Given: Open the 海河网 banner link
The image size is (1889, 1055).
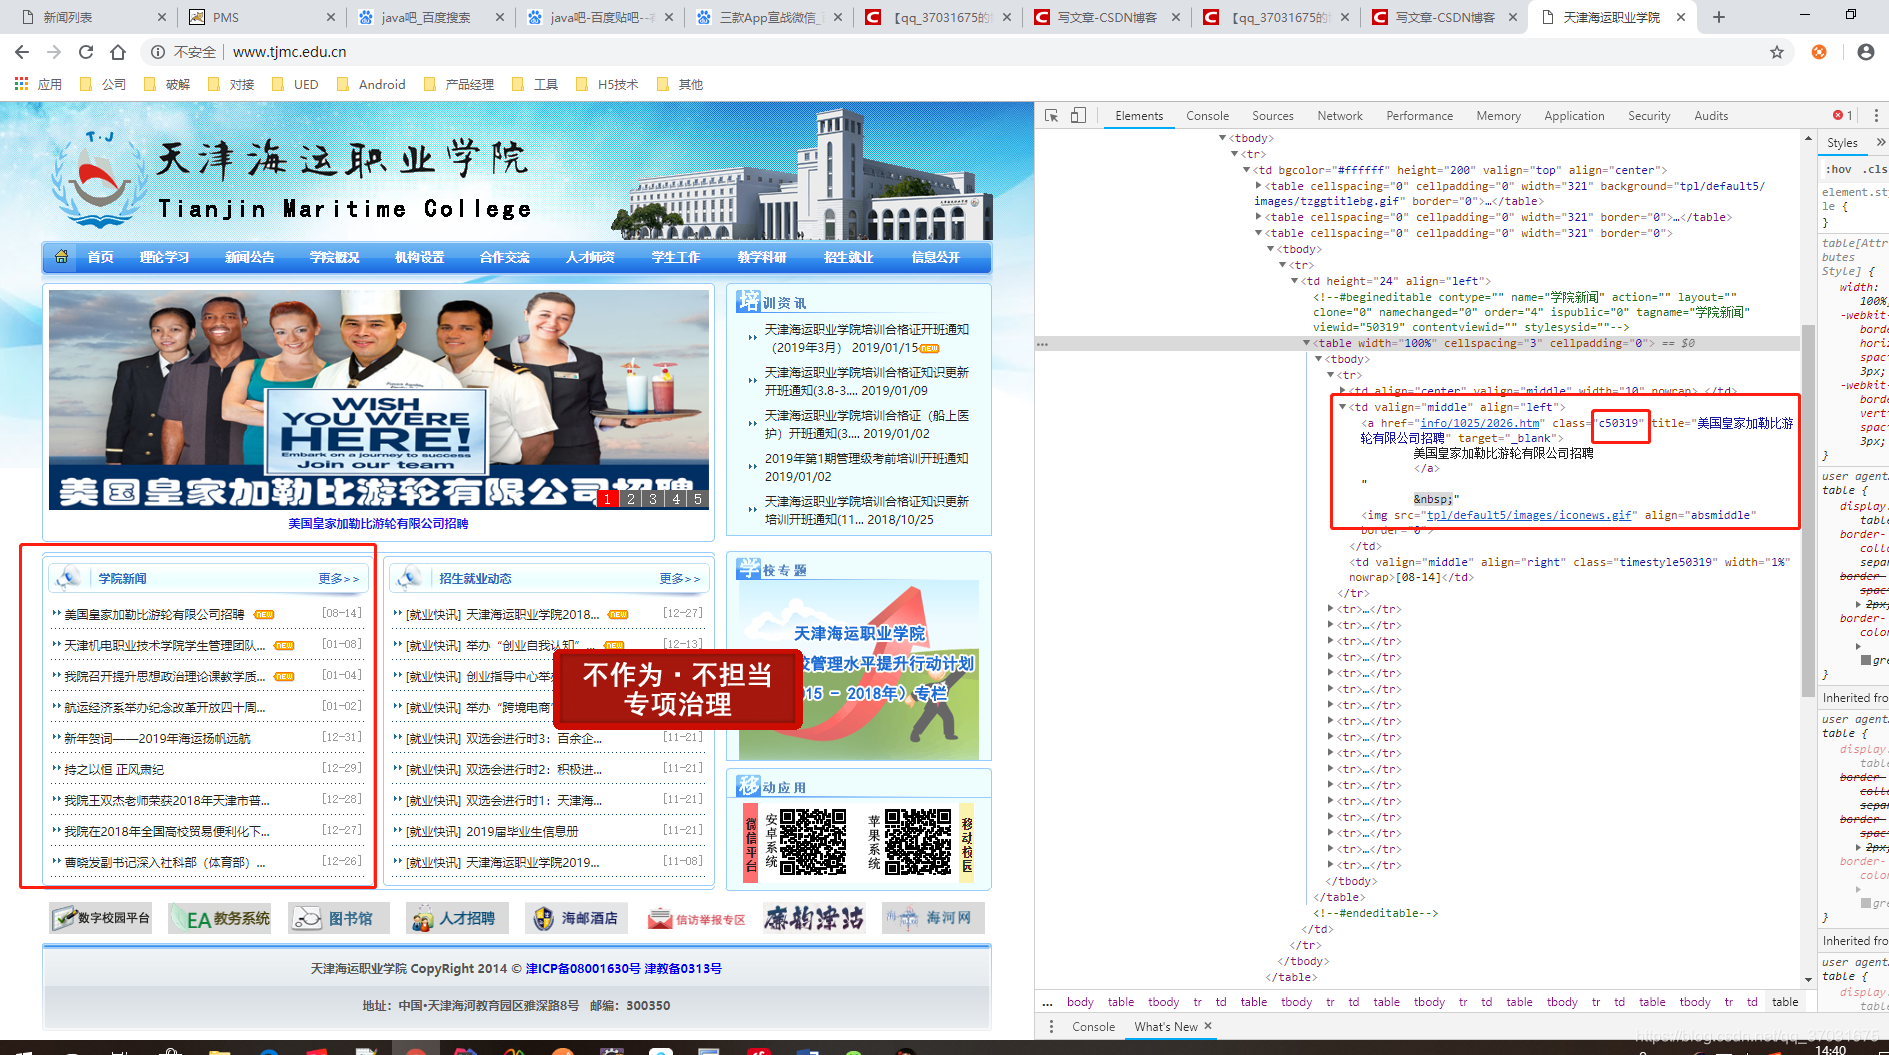Looking at the screenshot, I should point(933,918).
